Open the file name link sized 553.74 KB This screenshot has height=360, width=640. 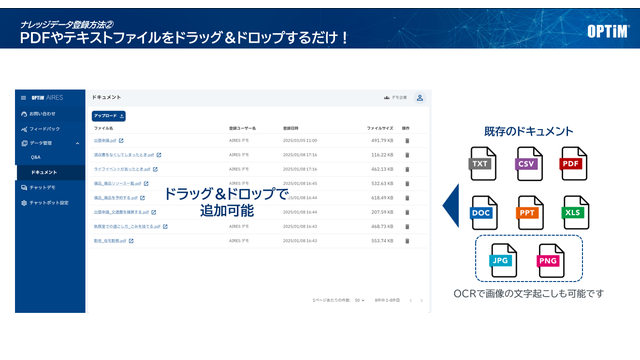(x=110, y=241)
